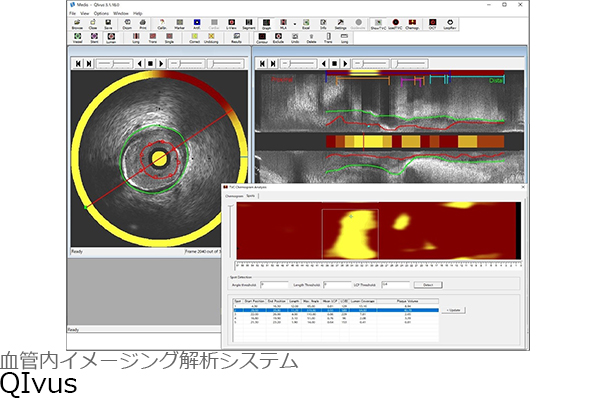Stop playback in the longitudinal view
Viewport: 600px width, 400px height.
(334, 64)
